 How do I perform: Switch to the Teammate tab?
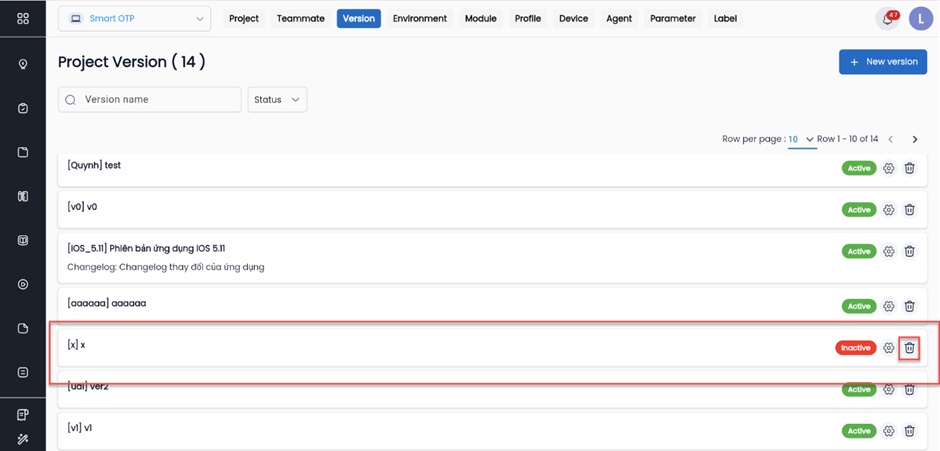[x=300, y=19]
